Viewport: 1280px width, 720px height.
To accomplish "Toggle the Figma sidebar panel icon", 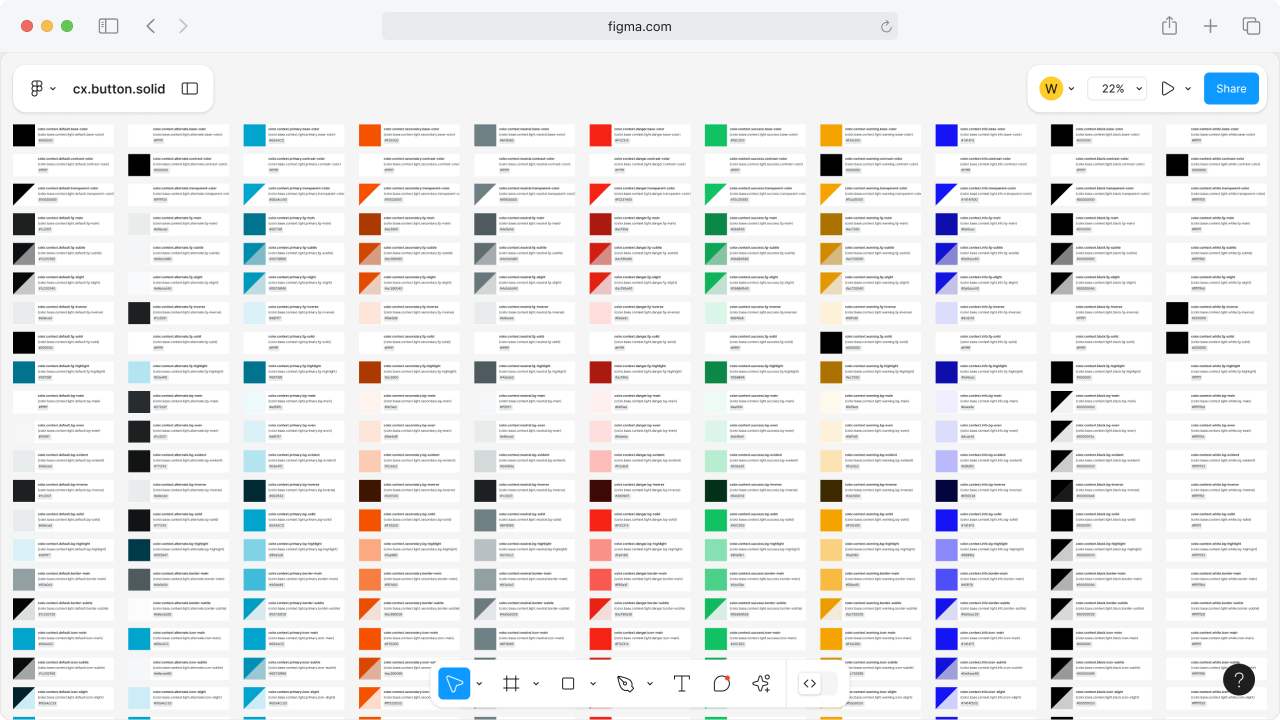I will click(x=190, y=89).
